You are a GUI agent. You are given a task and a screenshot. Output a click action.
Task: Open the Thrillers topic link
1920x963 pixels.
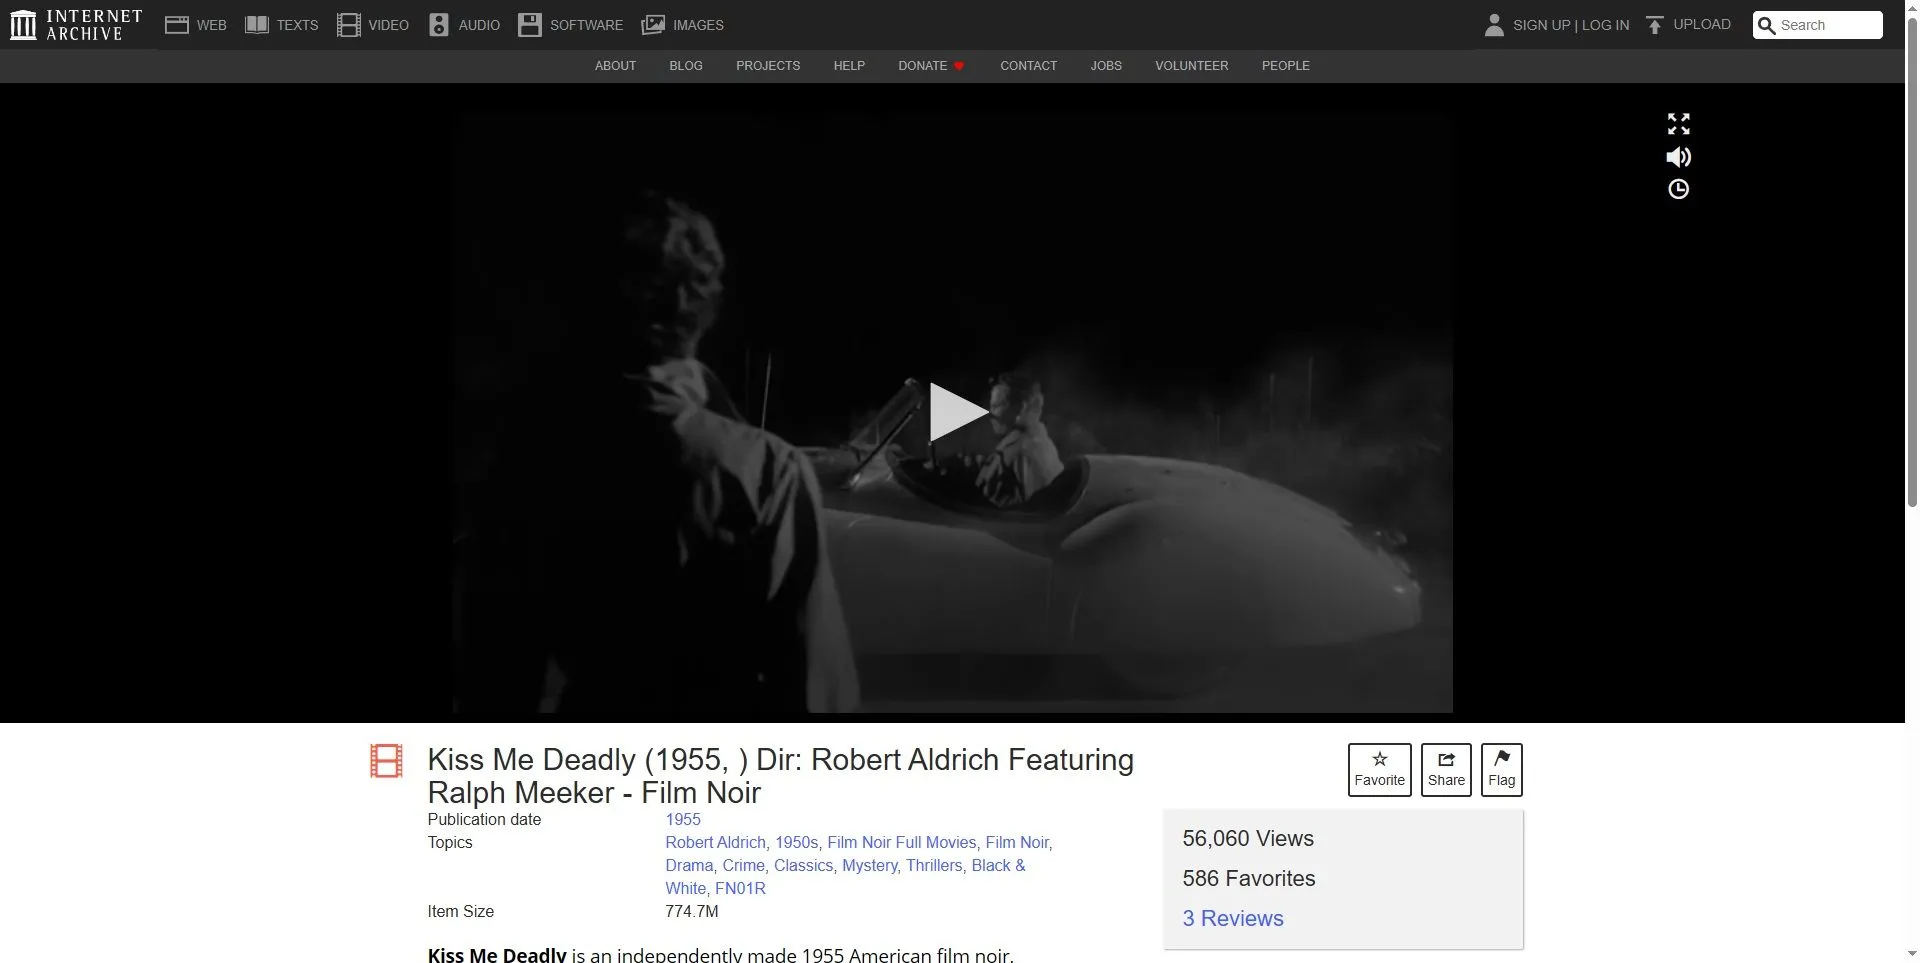coord(934,865)
